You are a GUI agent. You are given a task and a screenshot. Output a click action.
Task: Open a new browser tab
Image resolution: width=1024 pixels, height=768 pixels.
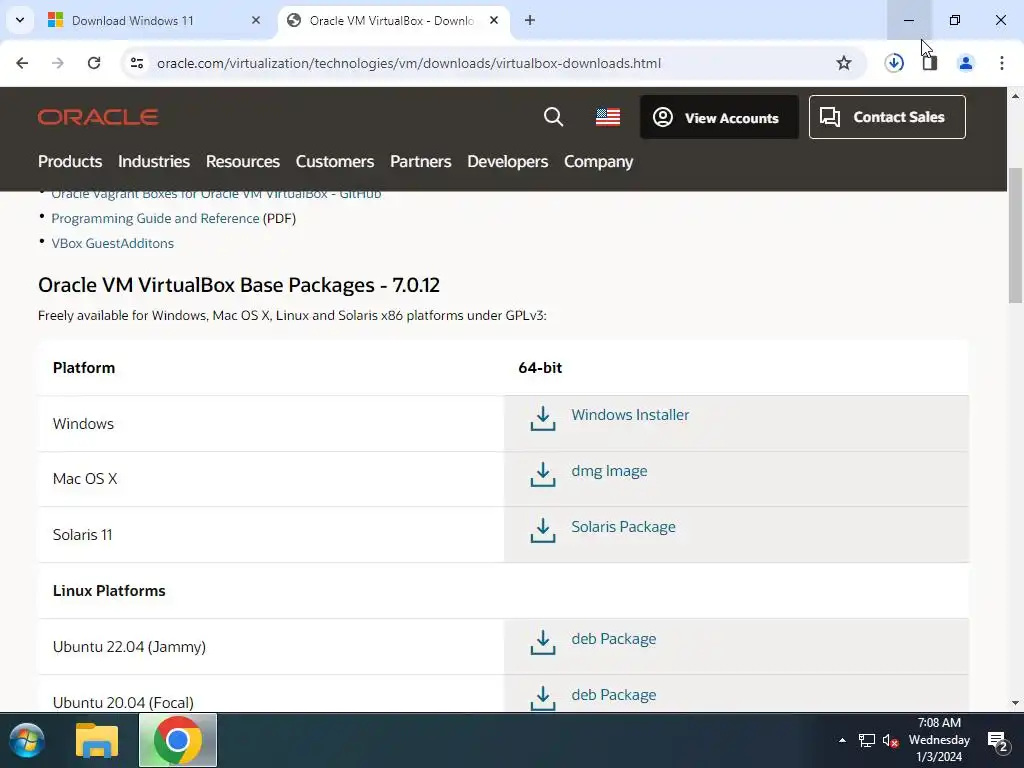pyautogui.click(x=530, y=20)
